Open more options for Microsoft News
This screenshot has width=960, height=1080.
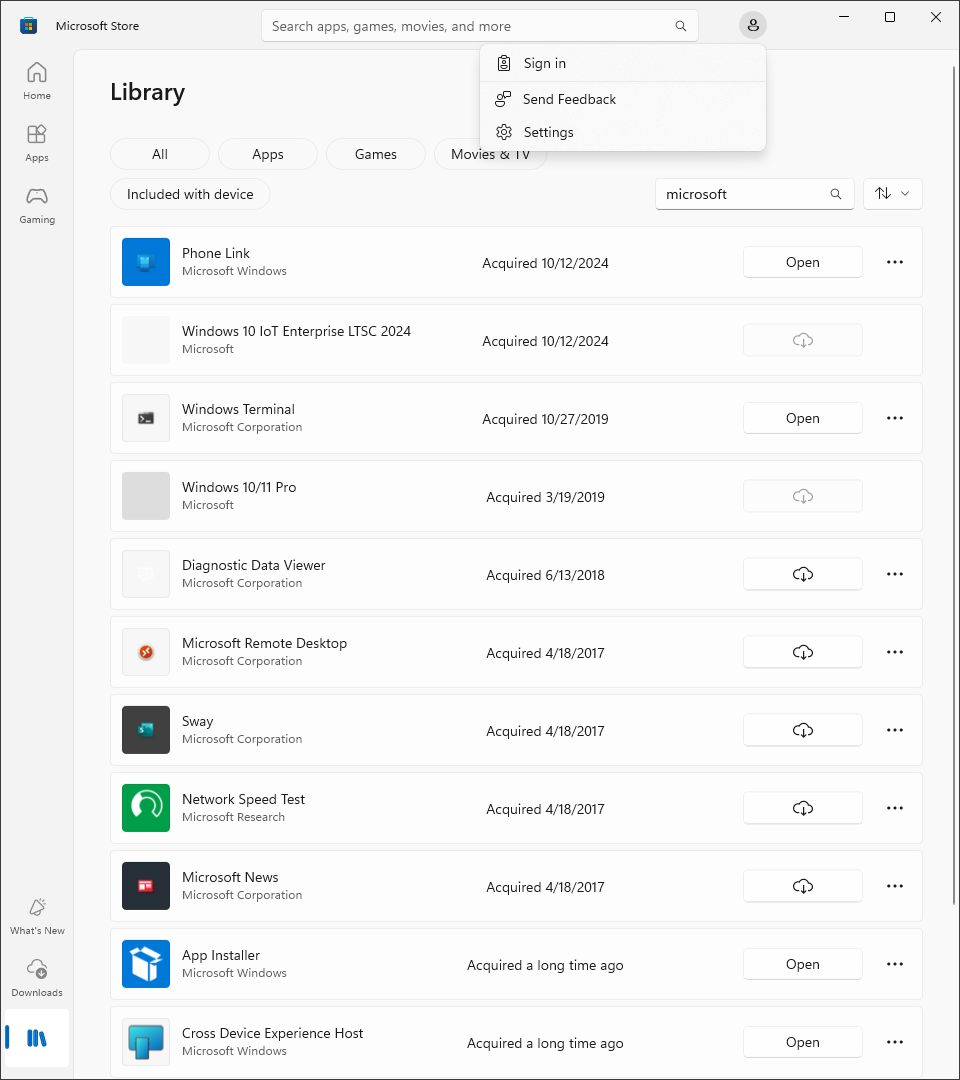point(895,886)
